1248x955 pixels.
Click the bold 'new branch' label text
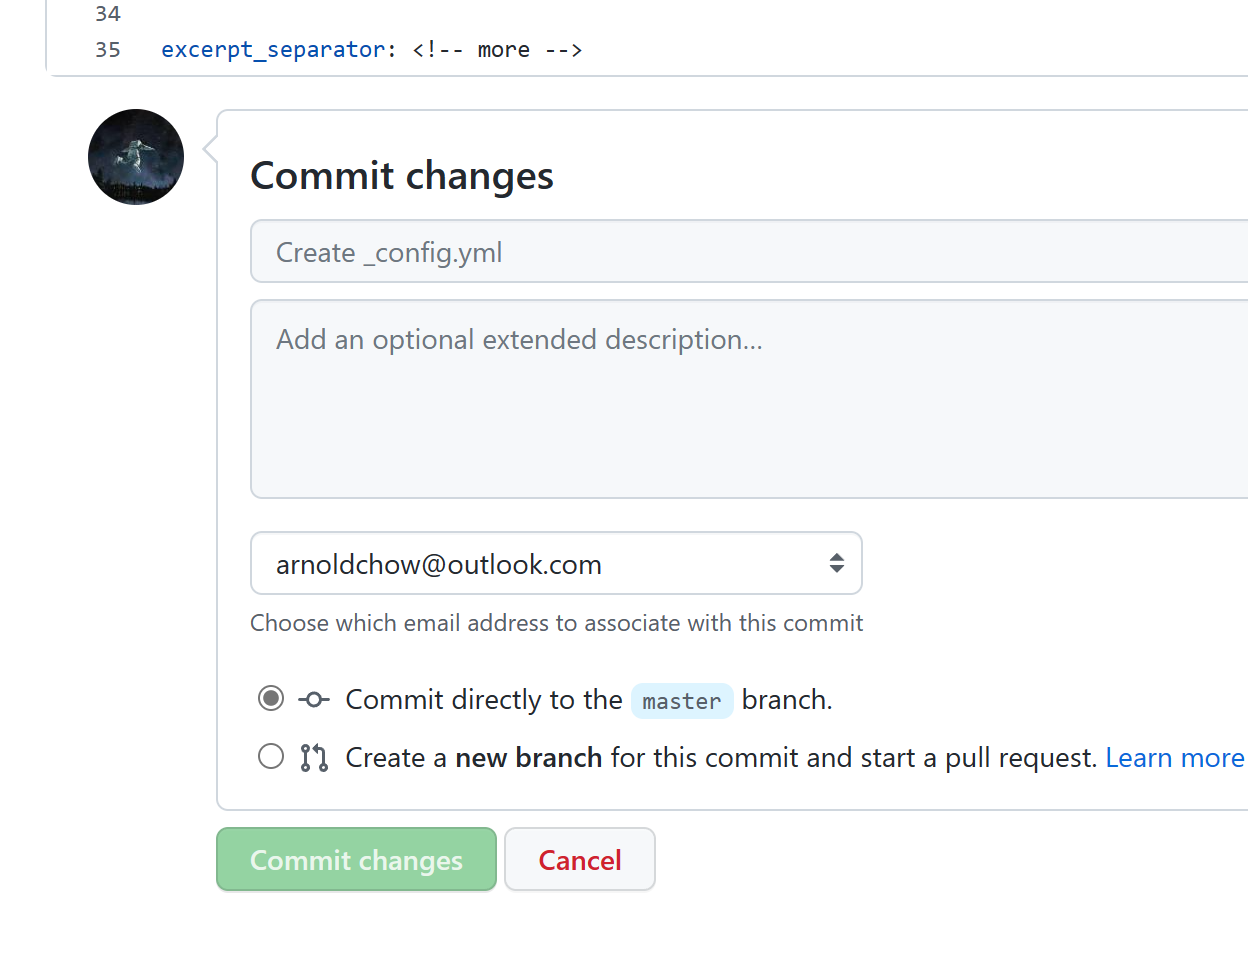tap(528, 758)
